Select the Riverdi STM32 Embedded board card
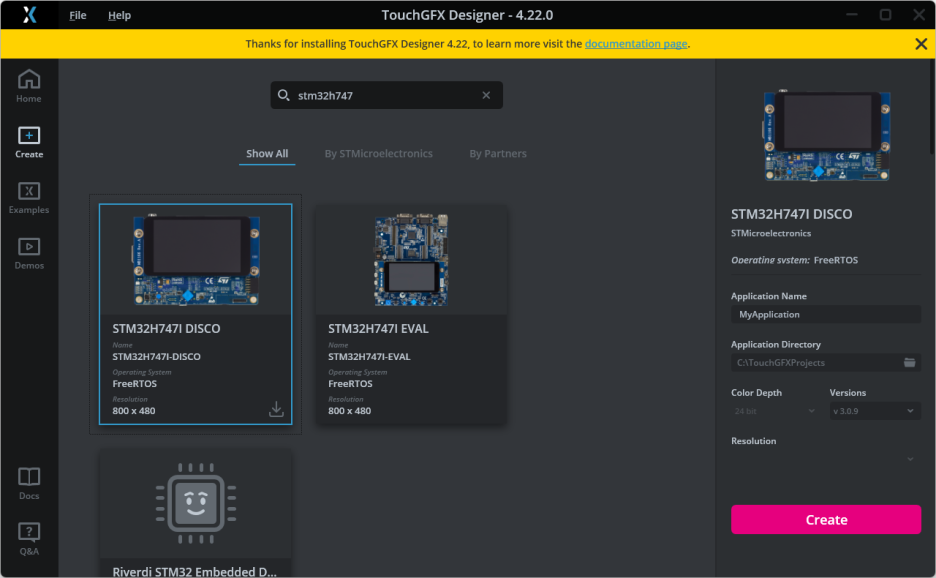 (196, 513)
